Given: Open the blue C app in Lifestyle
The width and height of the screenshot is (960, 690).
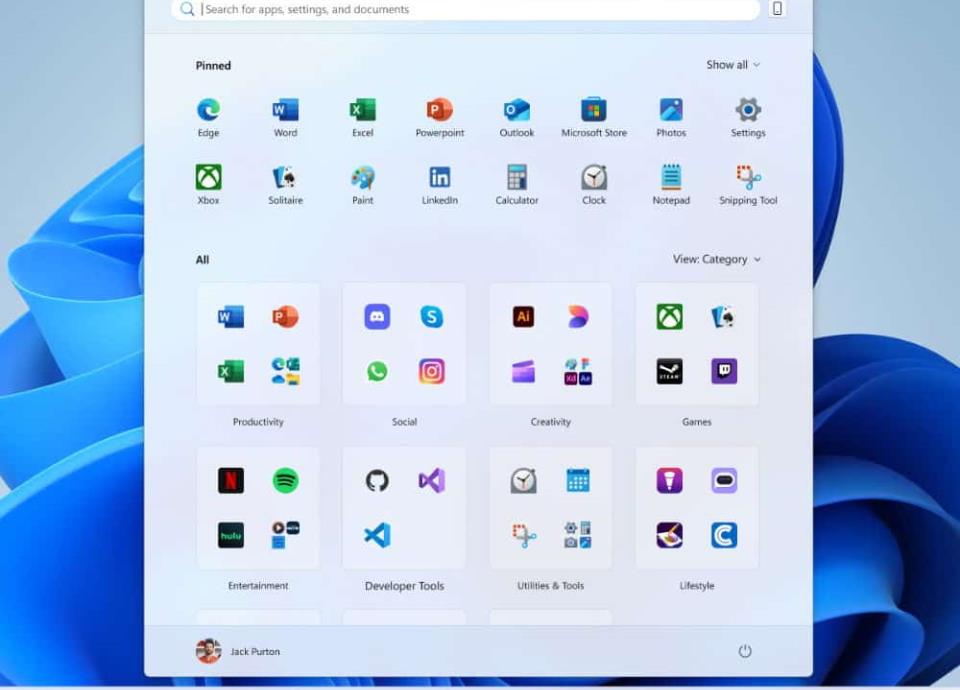Looking at the screenshot, I should coord(724,535).
